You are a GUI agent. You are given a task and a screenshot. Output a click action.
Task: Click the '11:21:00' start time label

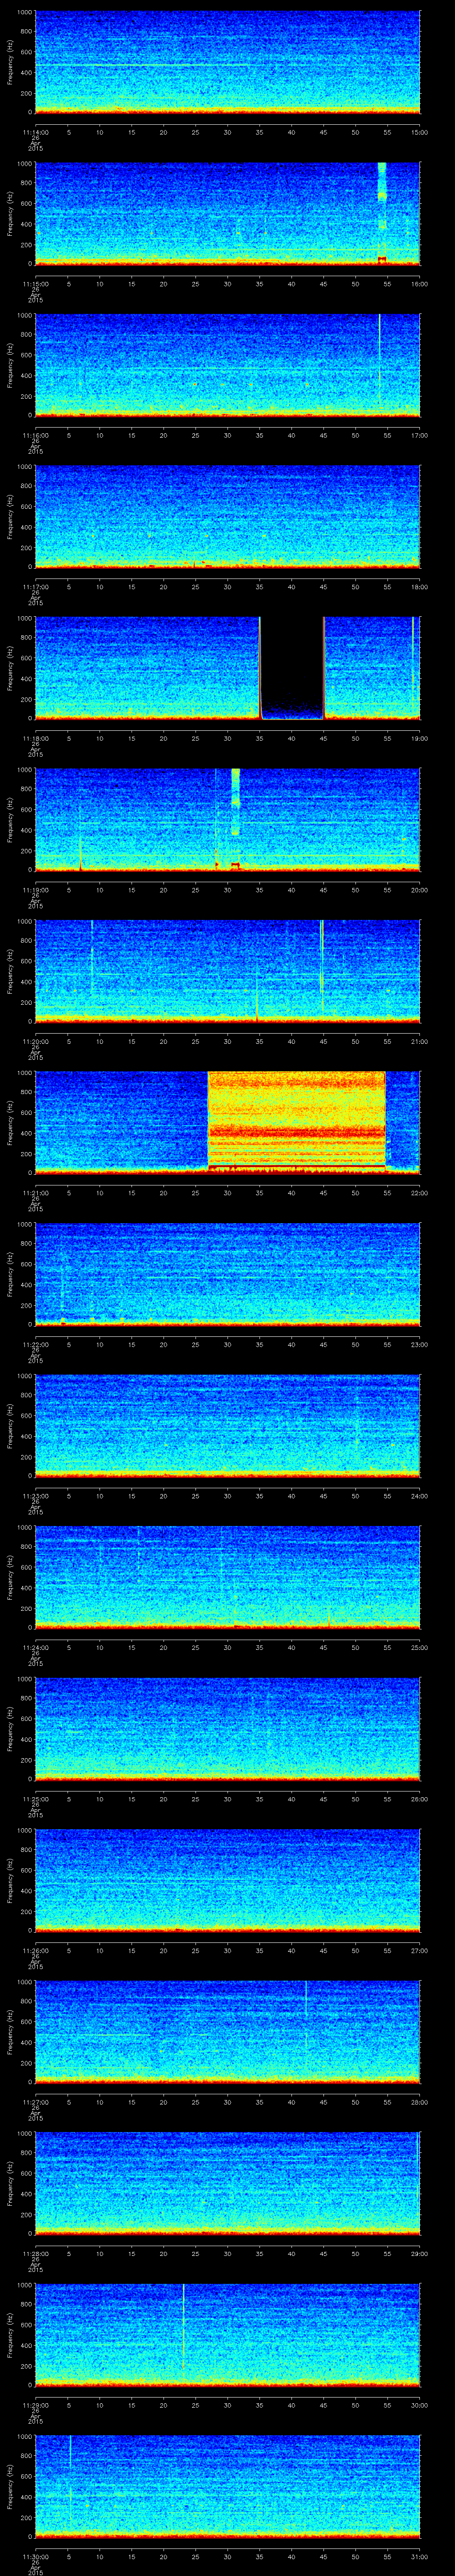click(35, 1192)
